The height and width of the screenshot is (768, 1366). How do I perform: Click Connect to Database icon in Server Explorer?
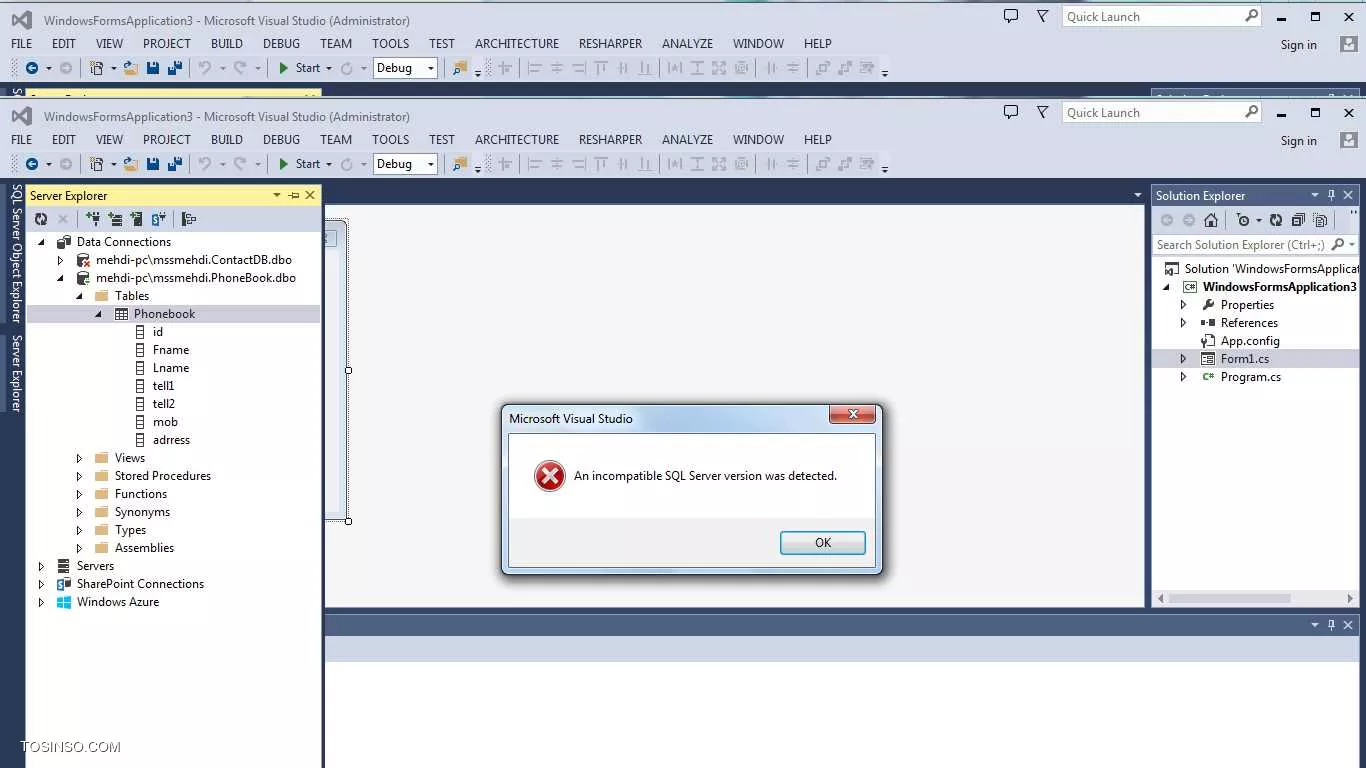[93, 219]
